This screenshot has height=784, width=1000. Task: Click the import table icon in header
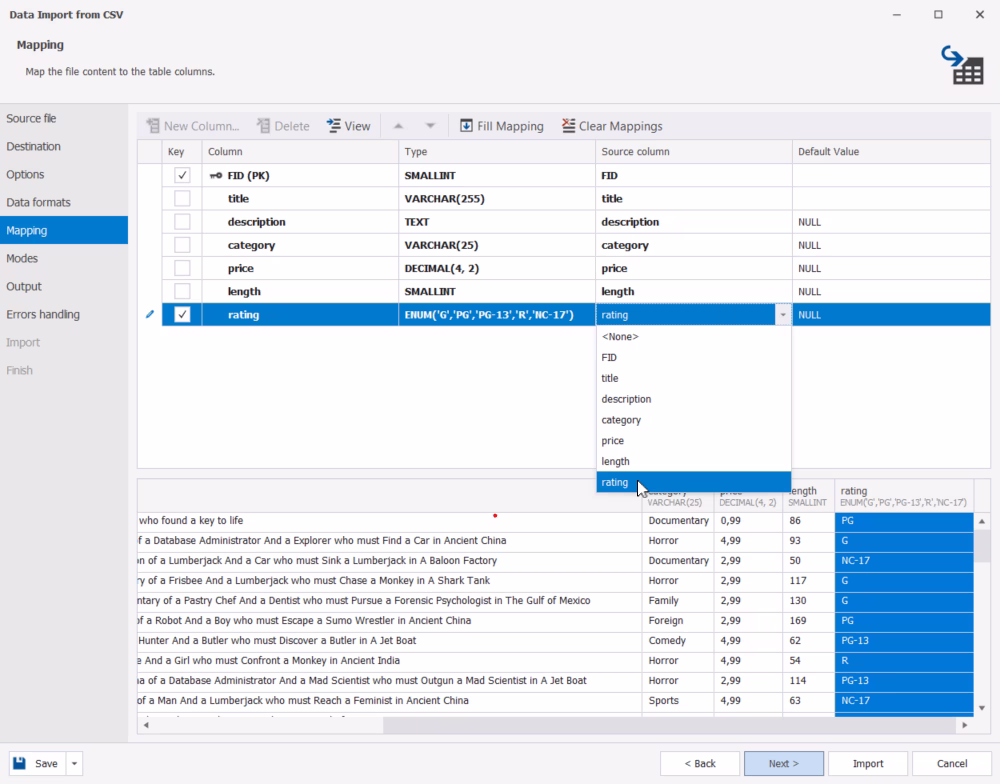[962, 65]
